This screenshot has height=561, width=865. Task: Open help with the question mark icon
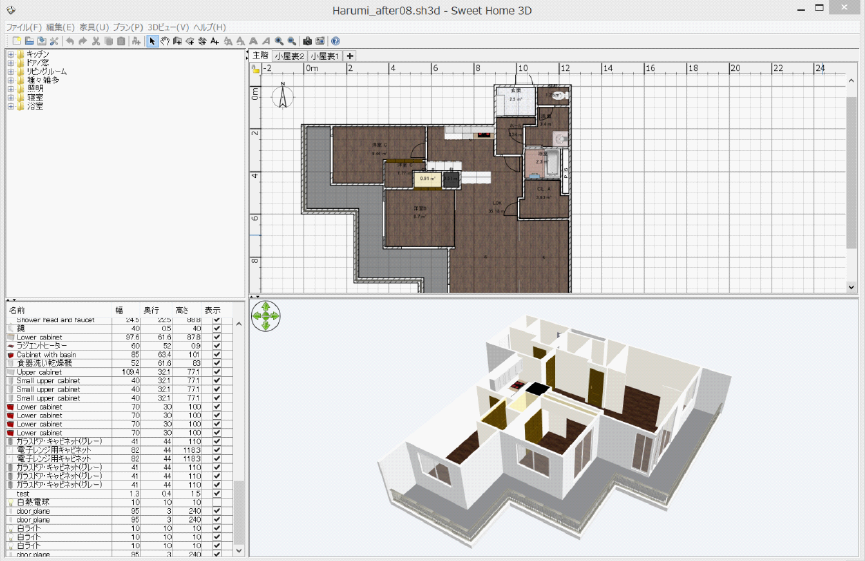pos(336,41)
